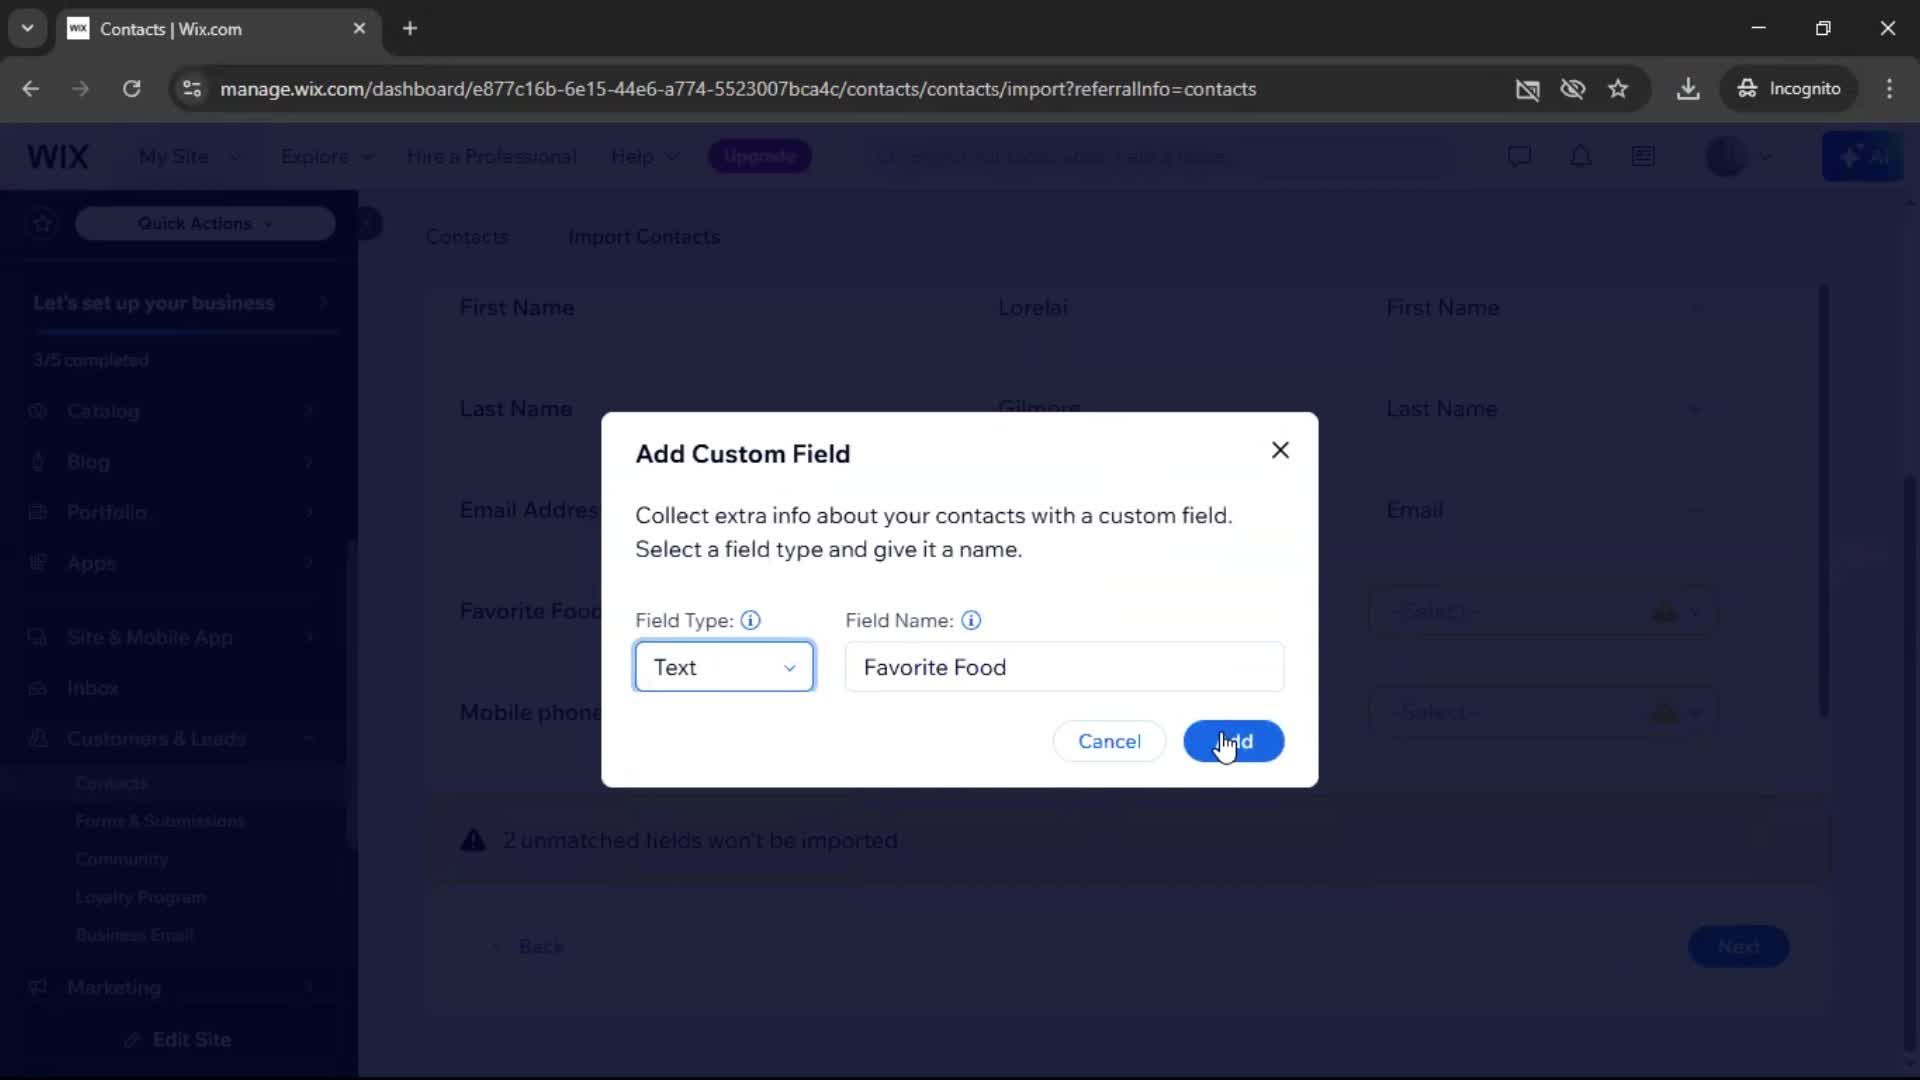
Task: Close the Contacts | Wix.com tab
Action: click(x=359, y=29)
